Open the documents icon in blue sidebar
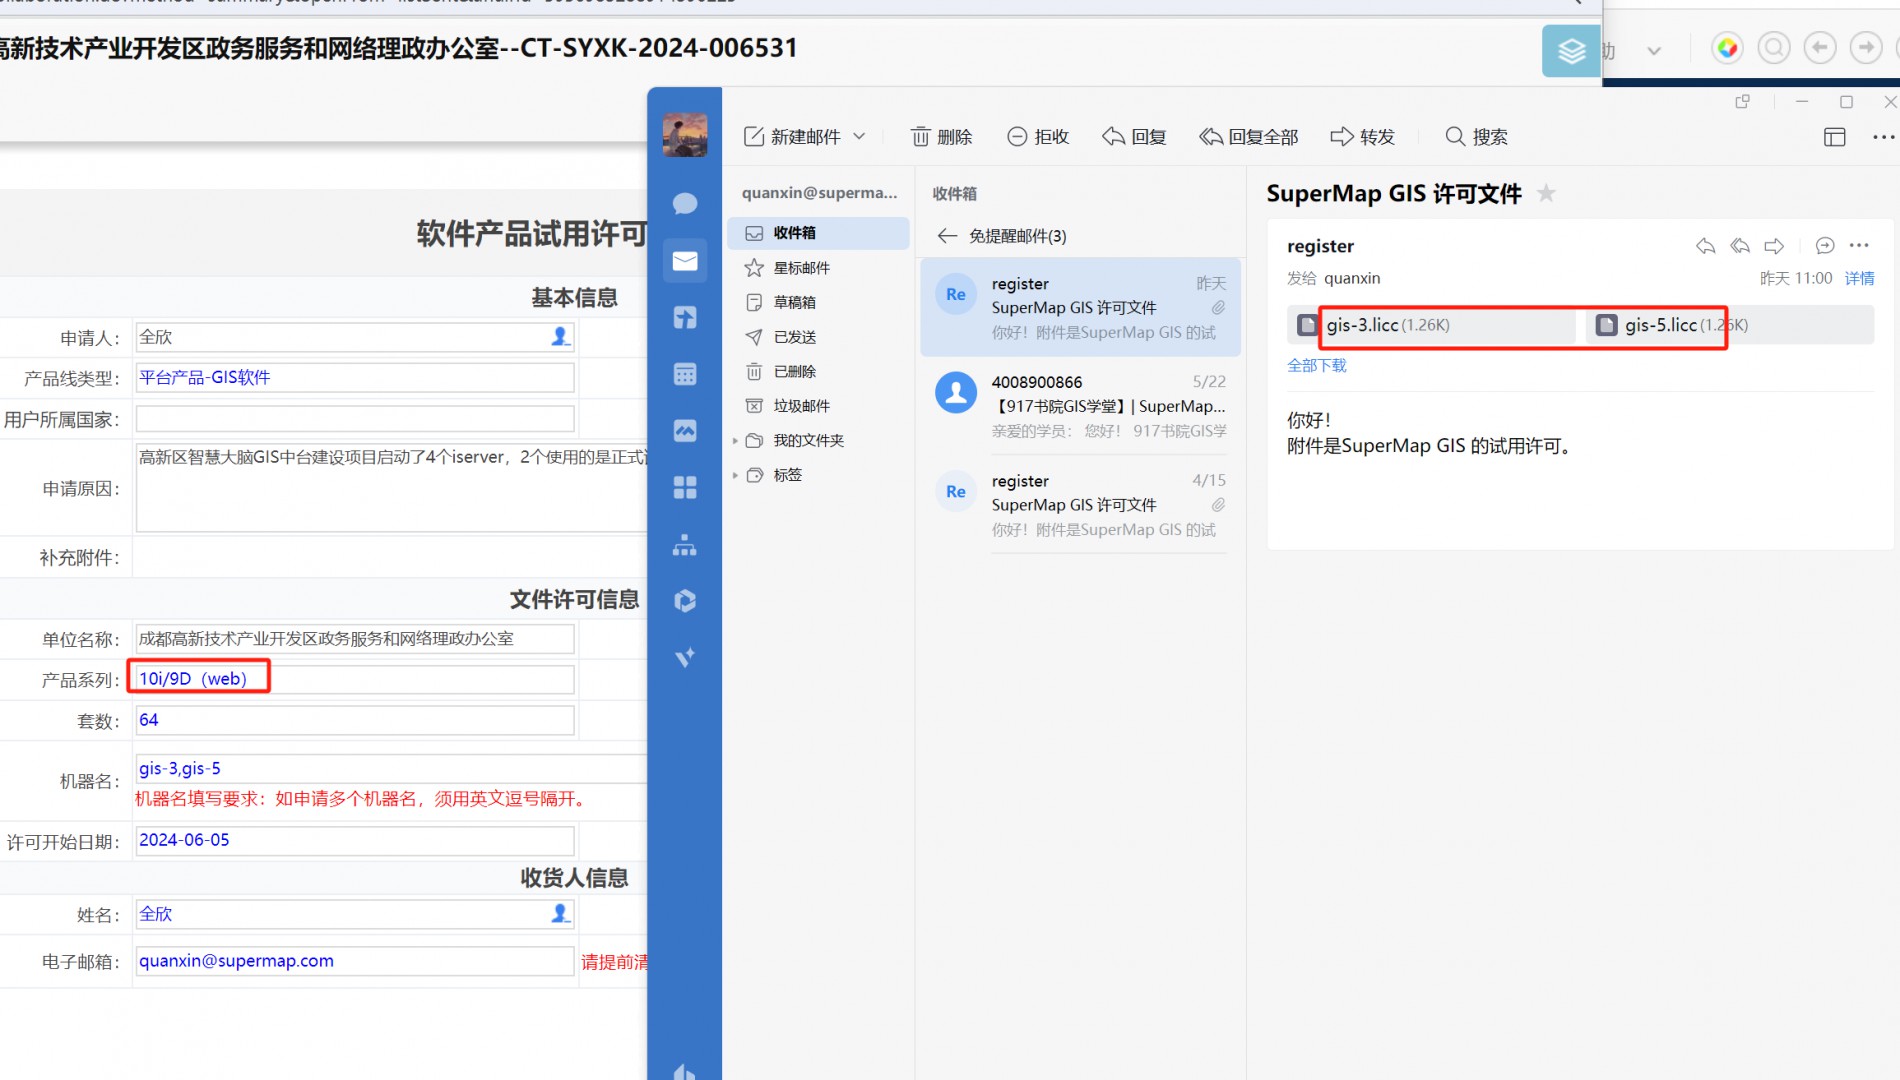Viewport: 1900px width, 1080px height. tap(685, 318)
